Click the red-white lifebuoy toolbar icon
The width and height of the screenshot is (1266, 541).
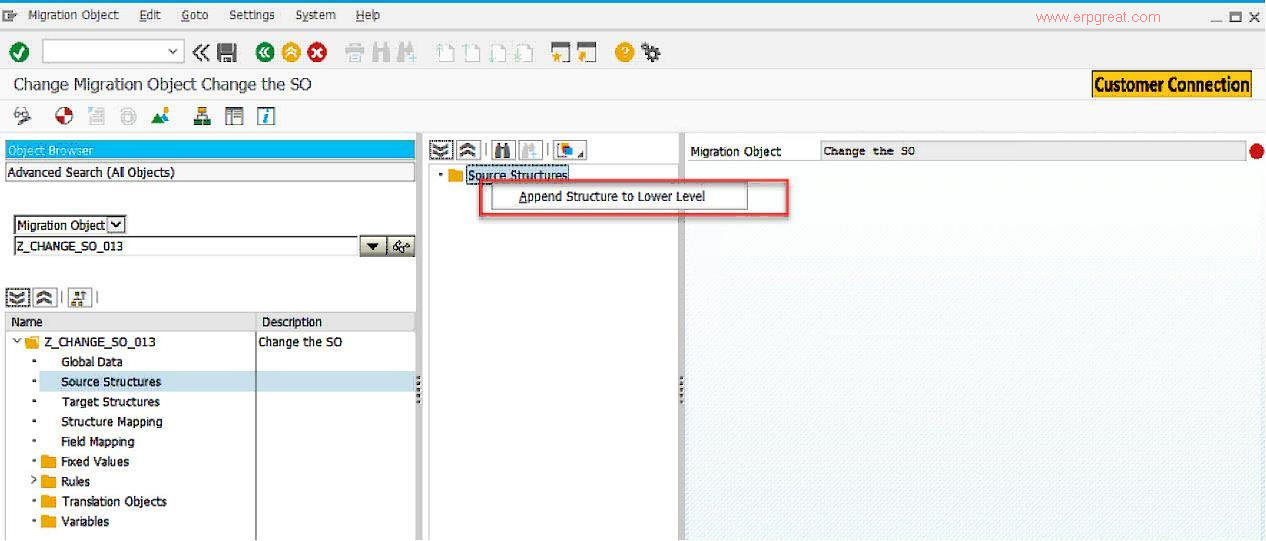[64, 116]
